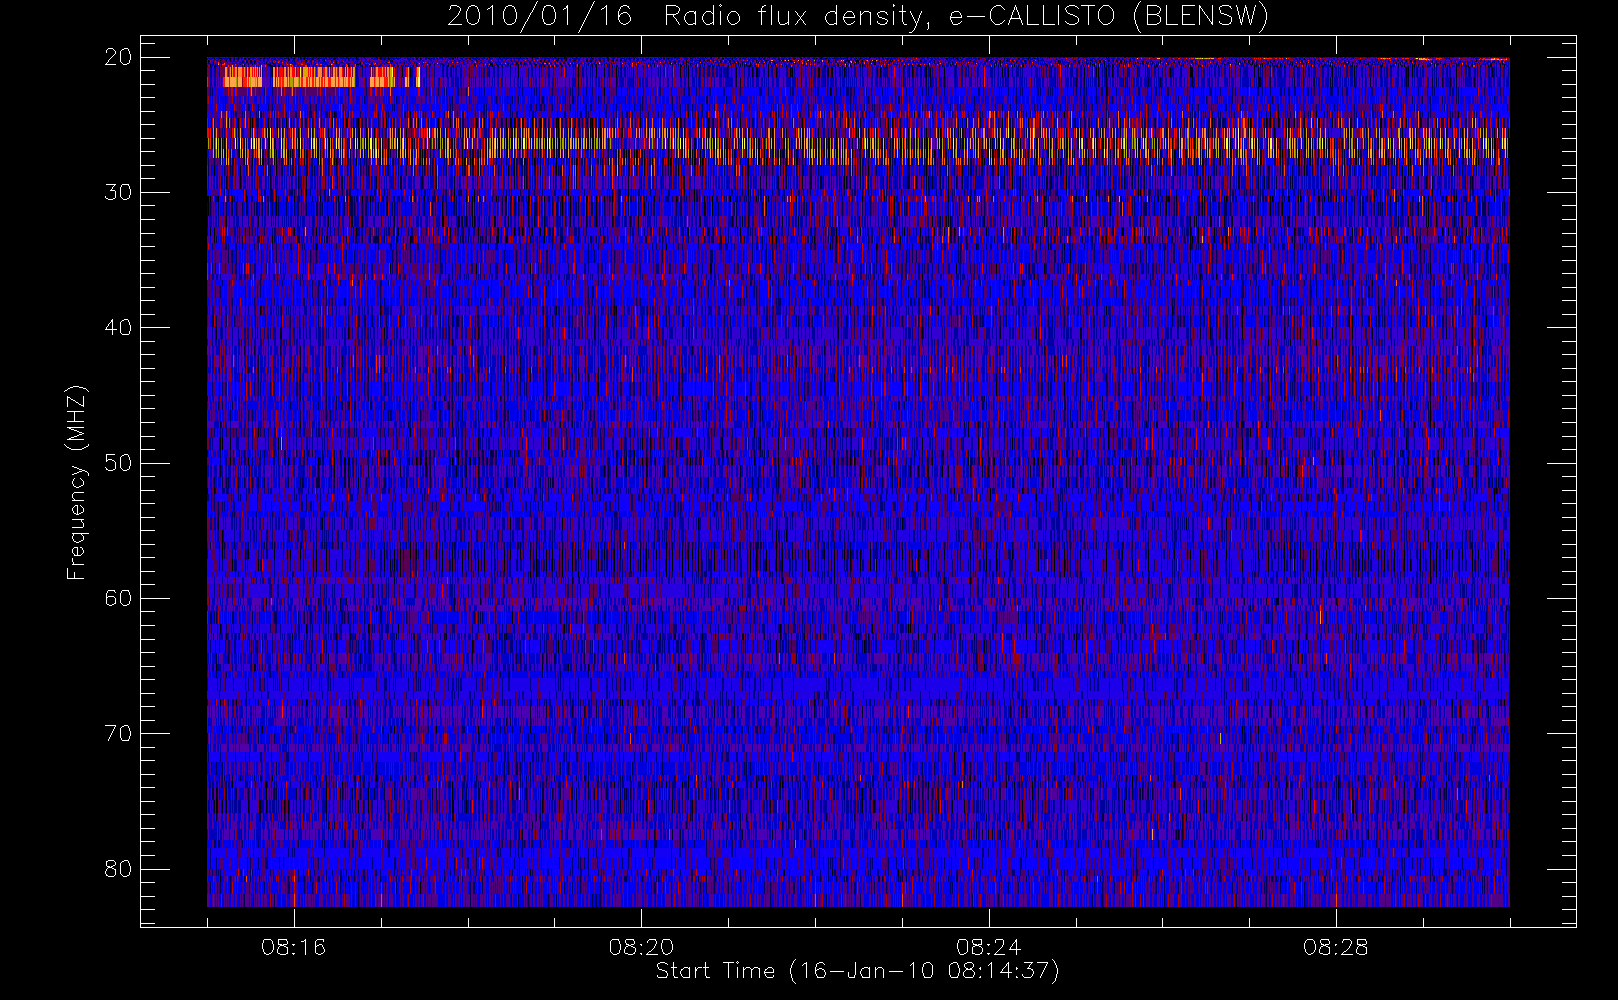Click the 08:16 time tick label
This screenshot has height=1000, width=1618.
point(293,947)
